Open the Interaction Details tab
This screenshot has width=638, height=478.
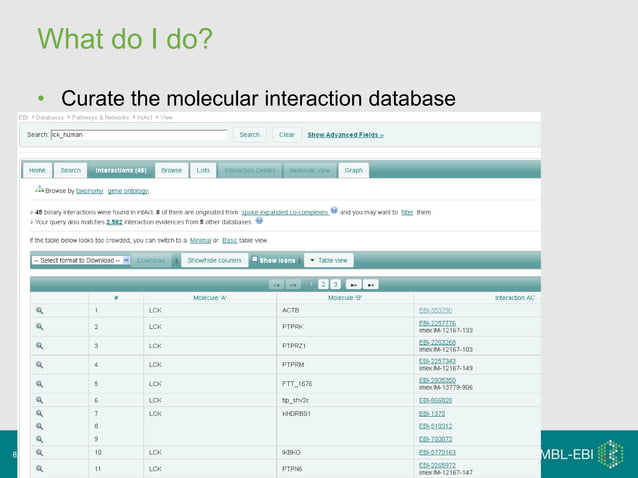pos(250,170)
